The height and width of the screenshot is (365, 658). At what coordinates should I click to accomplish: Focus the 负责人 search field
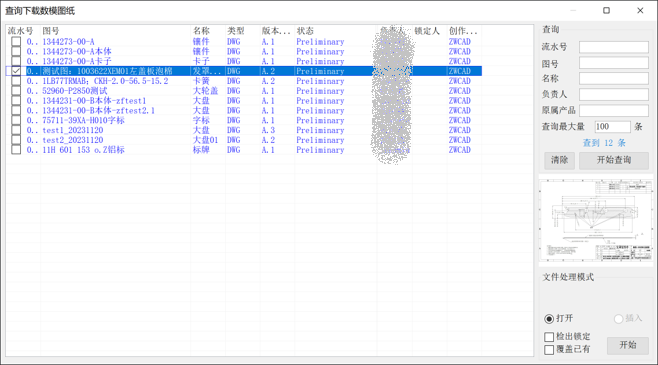tap(614, 94)
